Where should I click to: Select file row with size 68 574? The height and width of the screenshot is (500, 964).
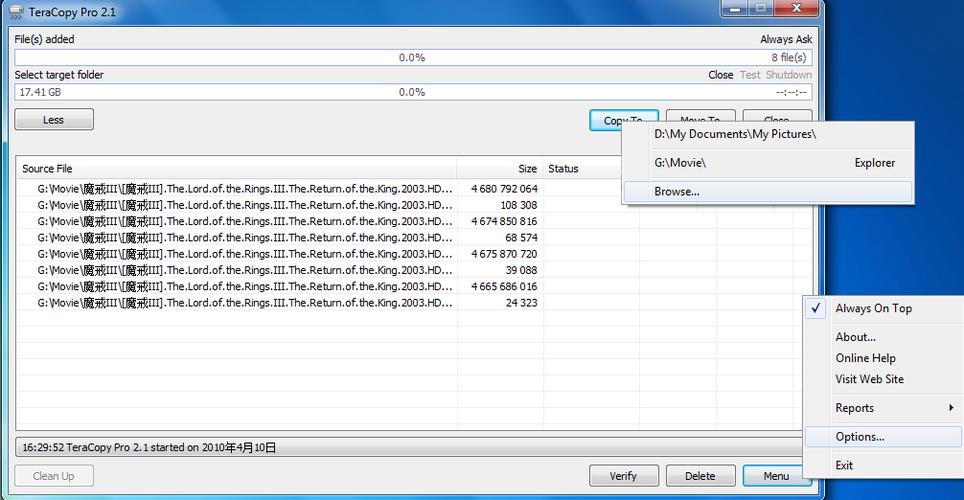point(413,237)
